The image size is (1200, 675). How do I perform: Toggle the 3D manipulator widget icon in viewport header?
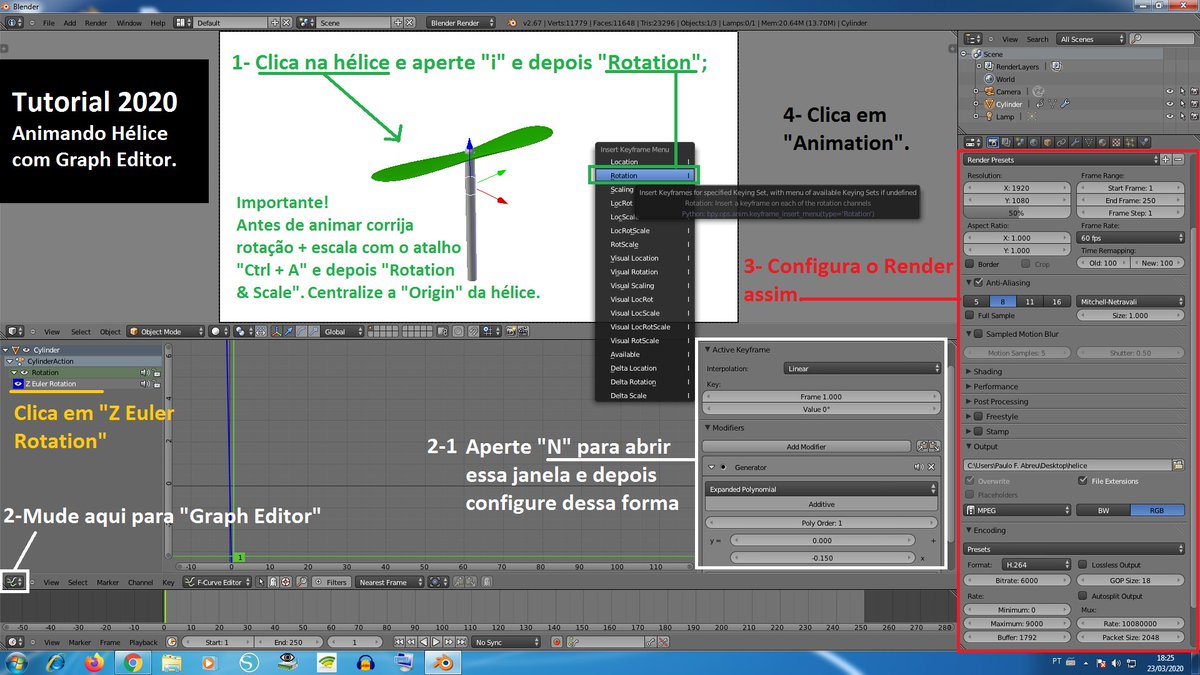(x=275, y=330)
